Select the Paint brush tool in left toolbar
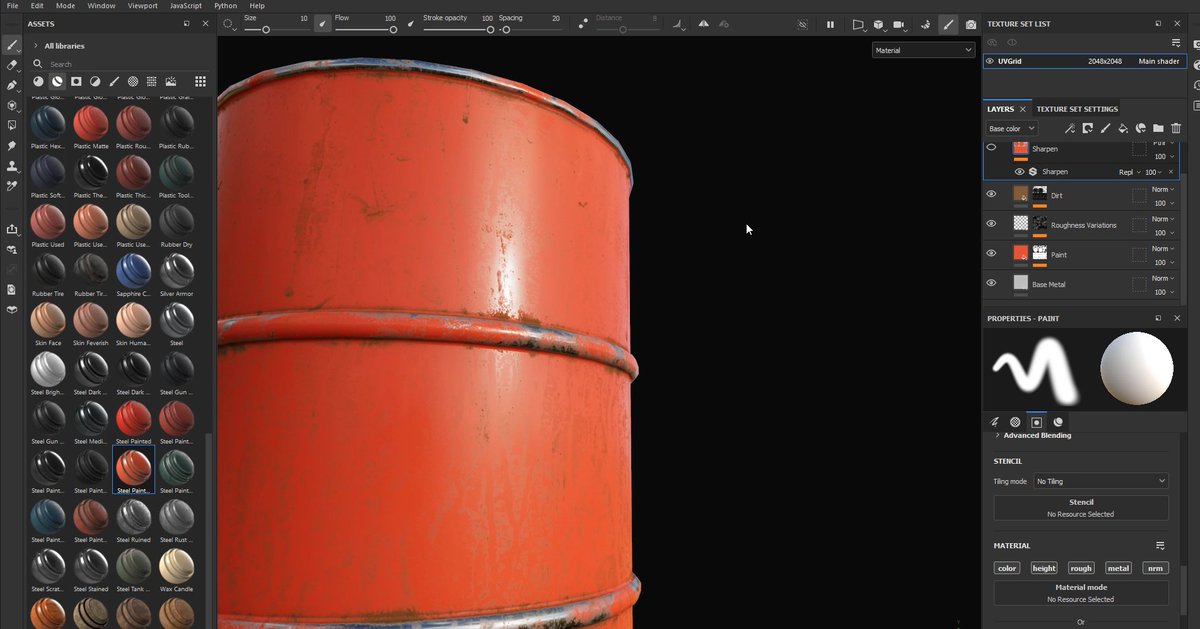 [11, 45]
